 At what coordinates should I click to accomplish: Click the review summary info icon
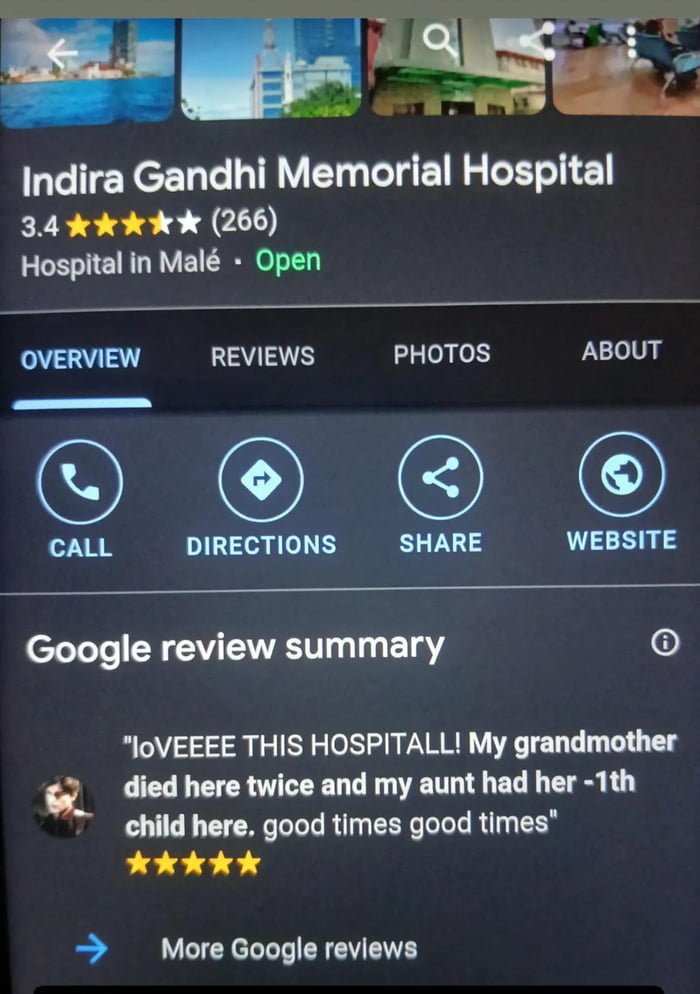(x=665, y=643)
